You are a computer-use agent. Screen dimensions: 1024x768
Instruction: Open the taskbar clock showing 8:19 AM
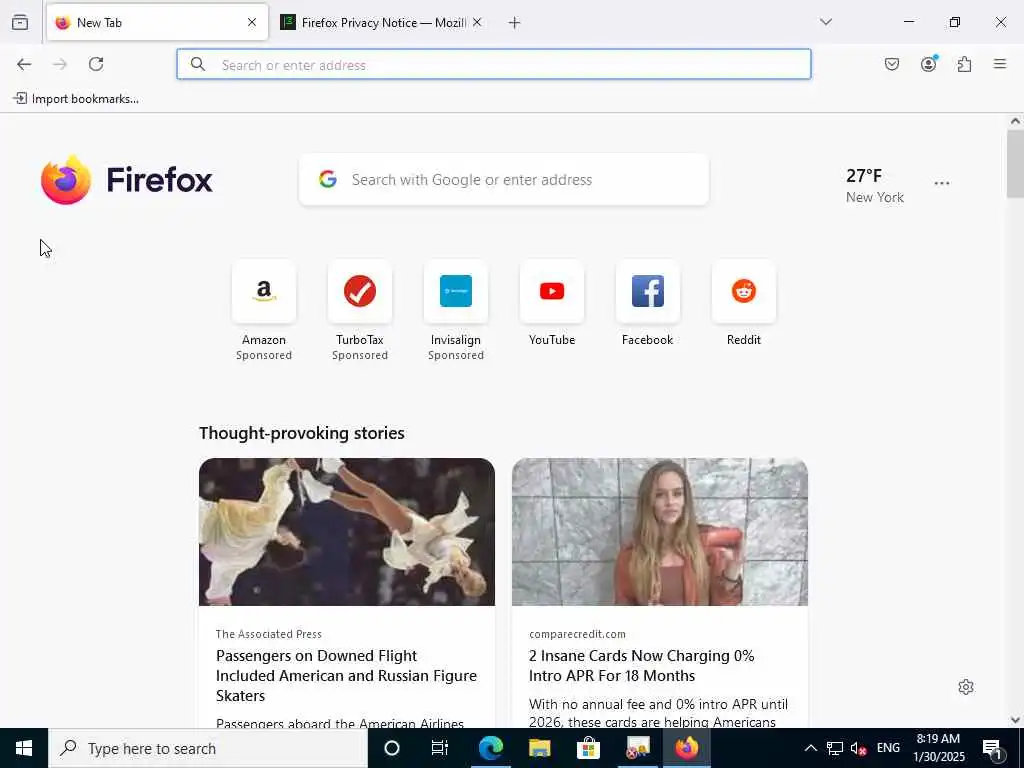tap(938, 748)
